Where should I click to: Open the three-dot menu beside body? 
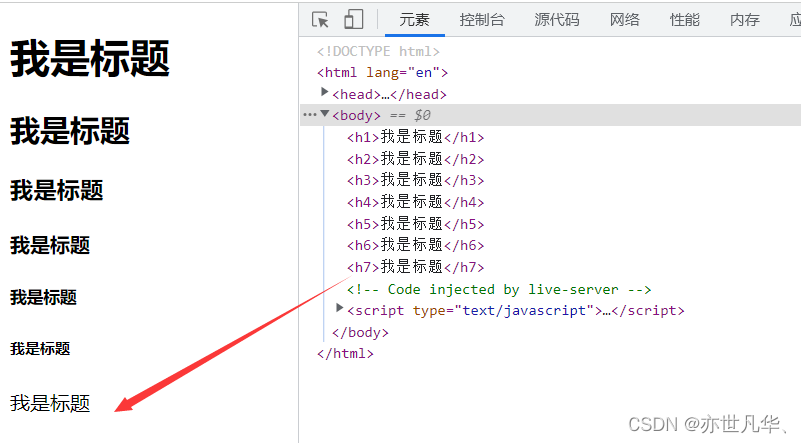(310, 114)
